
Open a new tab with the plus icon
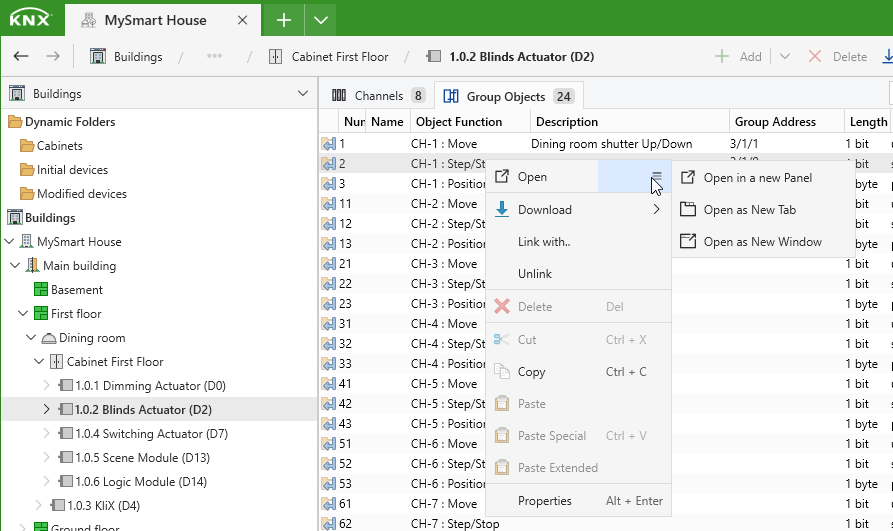[x=284, y=21]
